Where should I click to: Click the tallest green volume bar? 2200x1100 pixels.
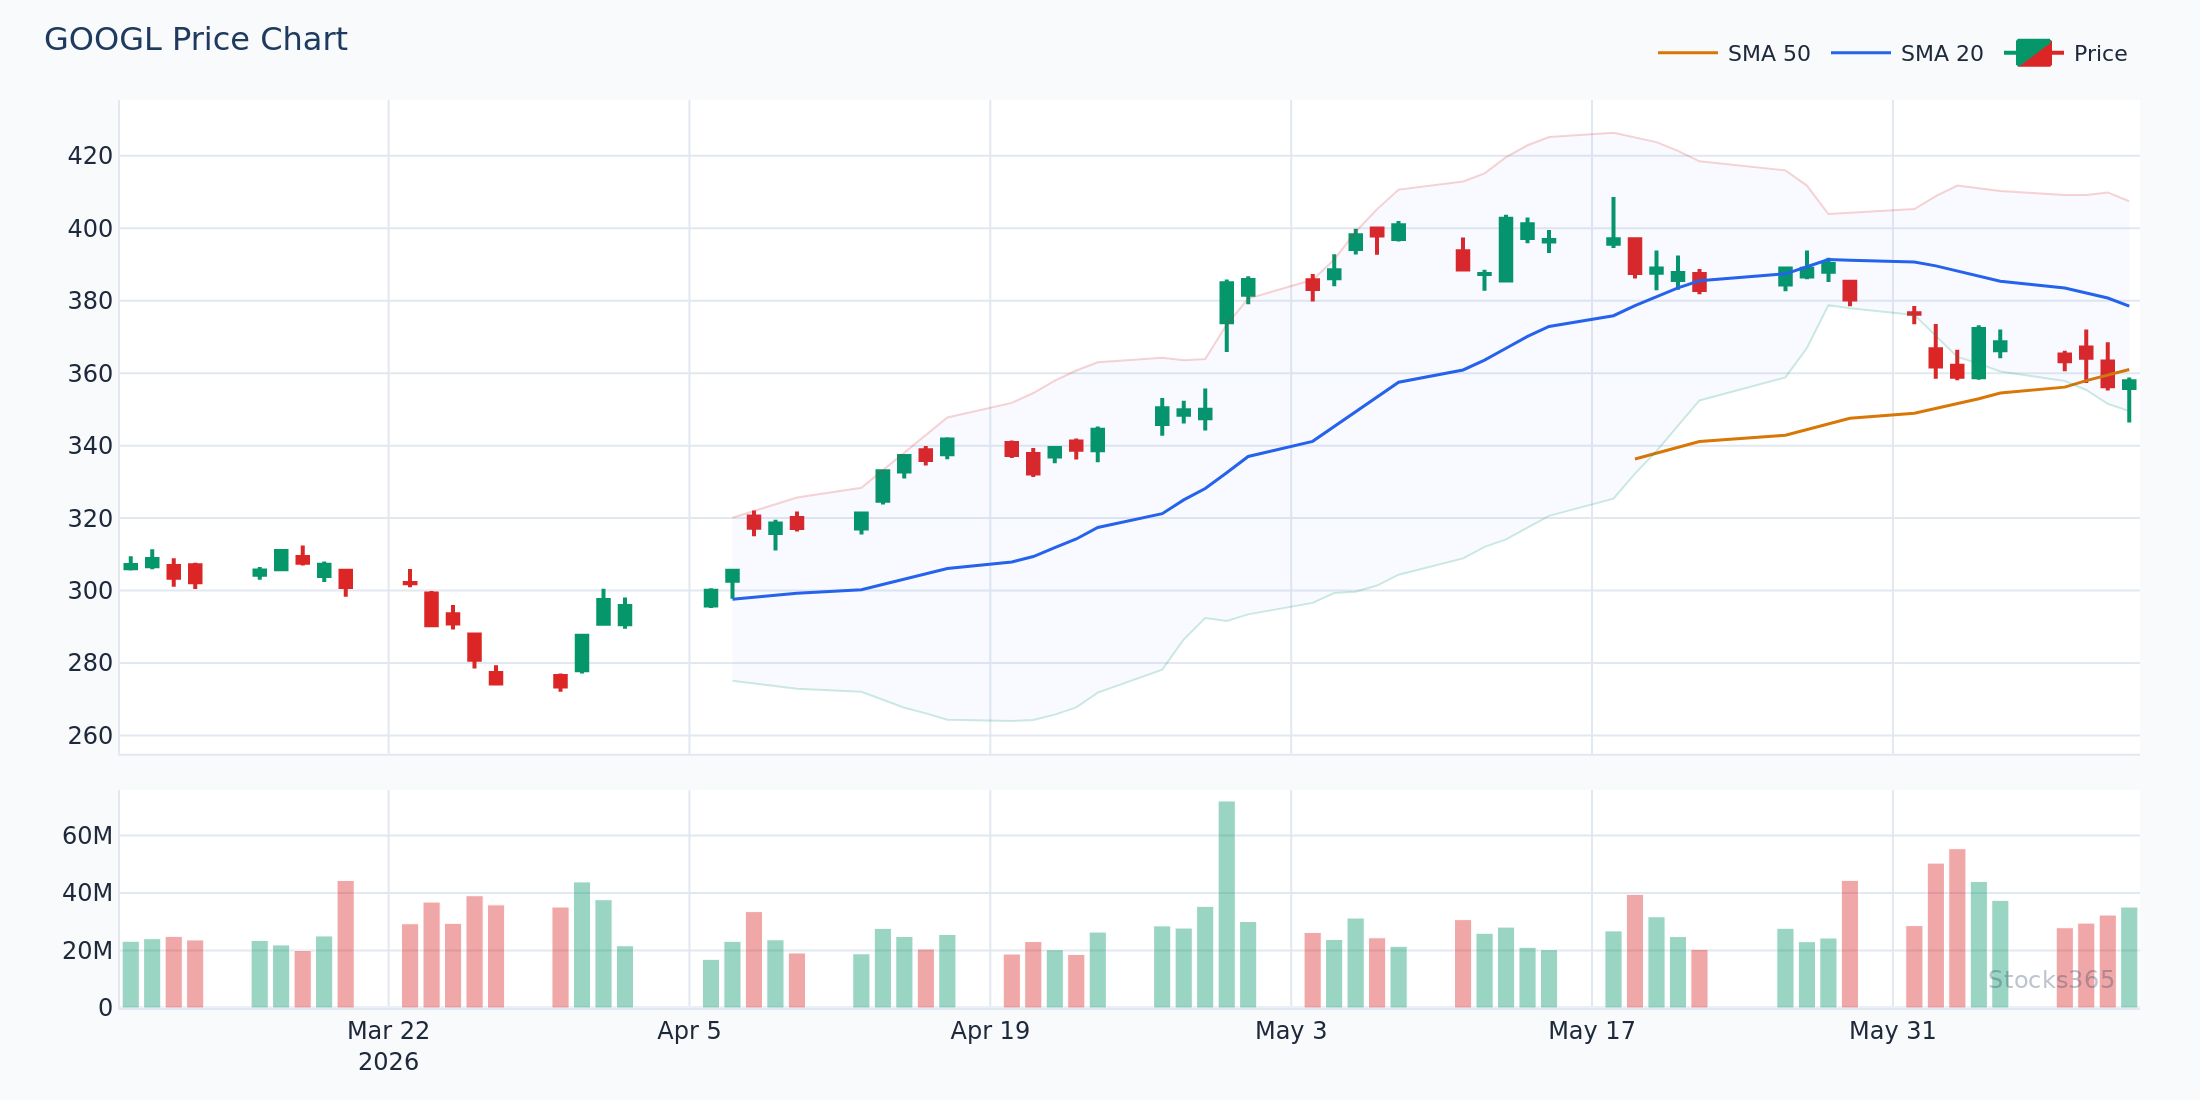point(1227,904)
